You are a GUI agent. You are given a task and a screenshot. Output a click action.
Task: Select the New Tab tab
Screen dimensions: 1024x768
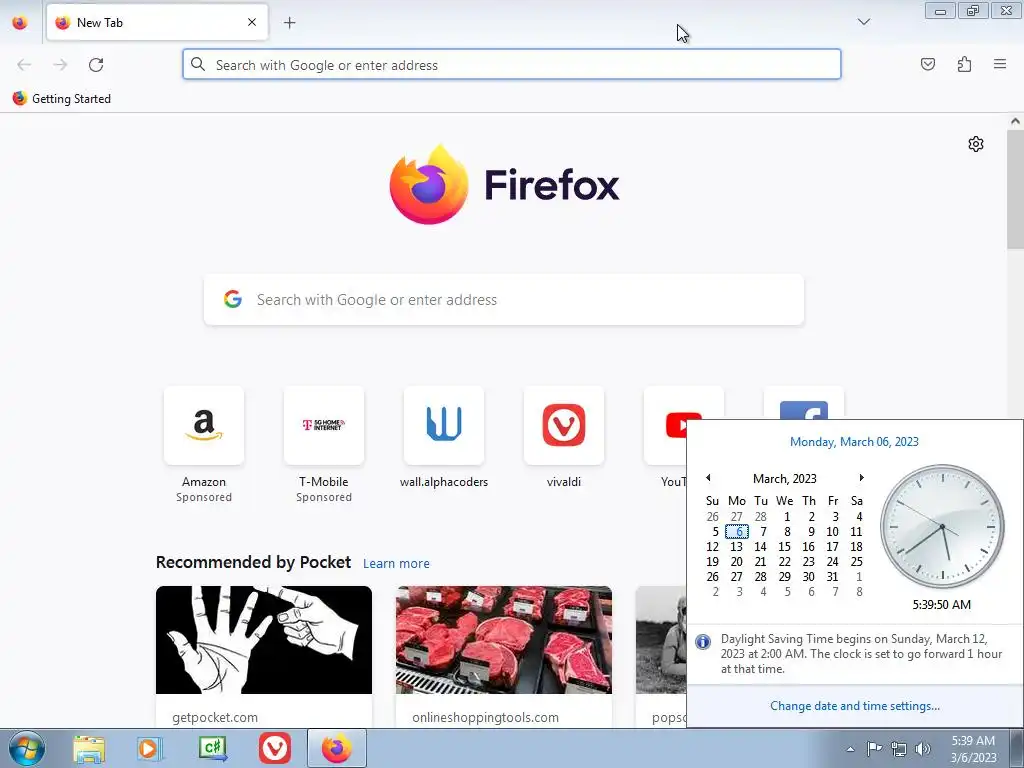tap(157, 22)
